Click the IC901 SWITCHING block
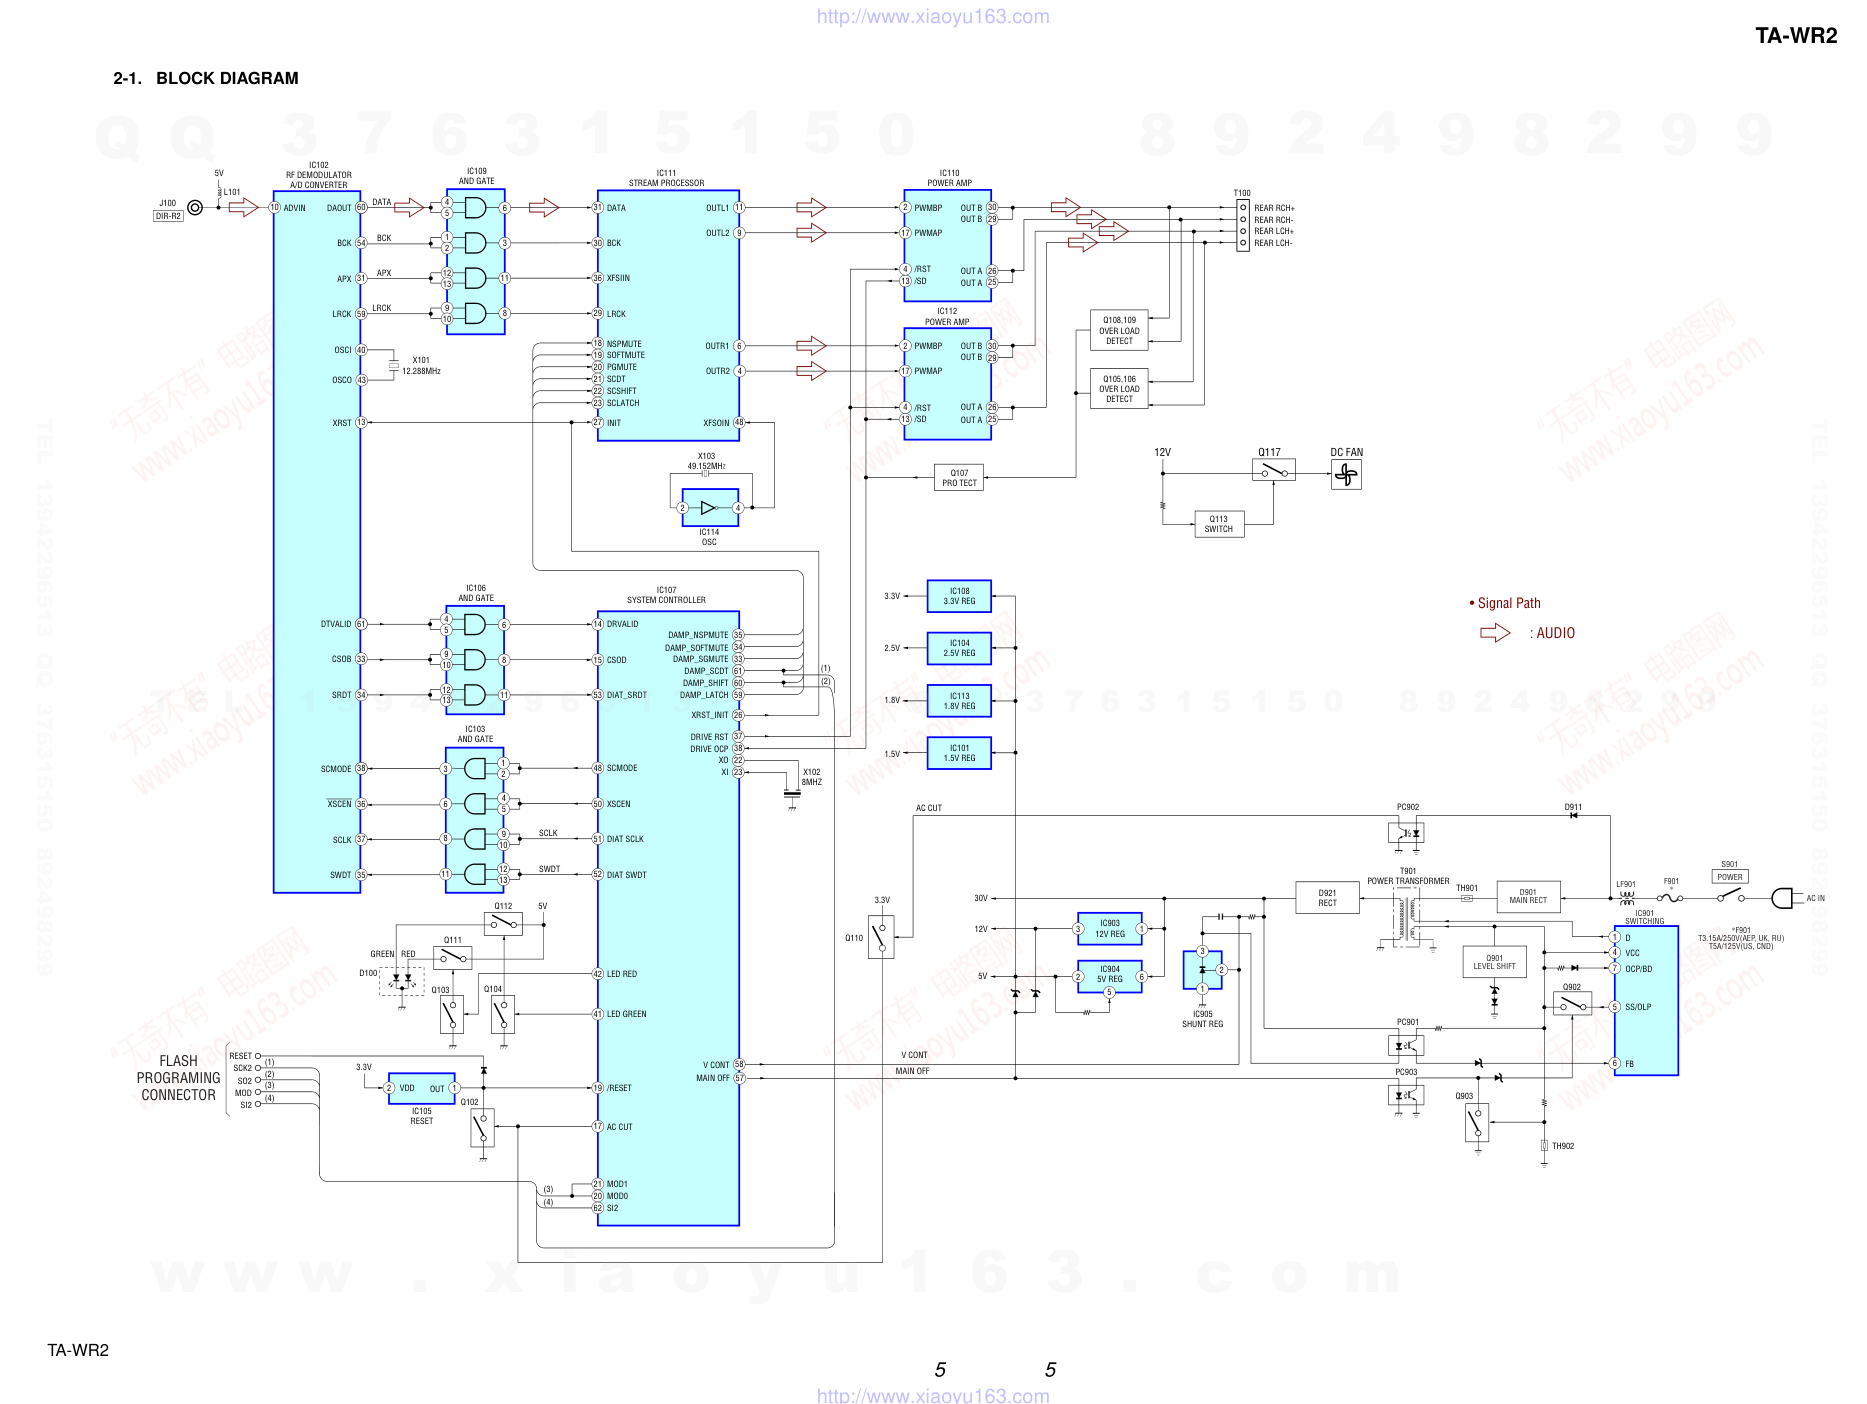This screenshot has height=1404, width=1867. [1646, 1000]
